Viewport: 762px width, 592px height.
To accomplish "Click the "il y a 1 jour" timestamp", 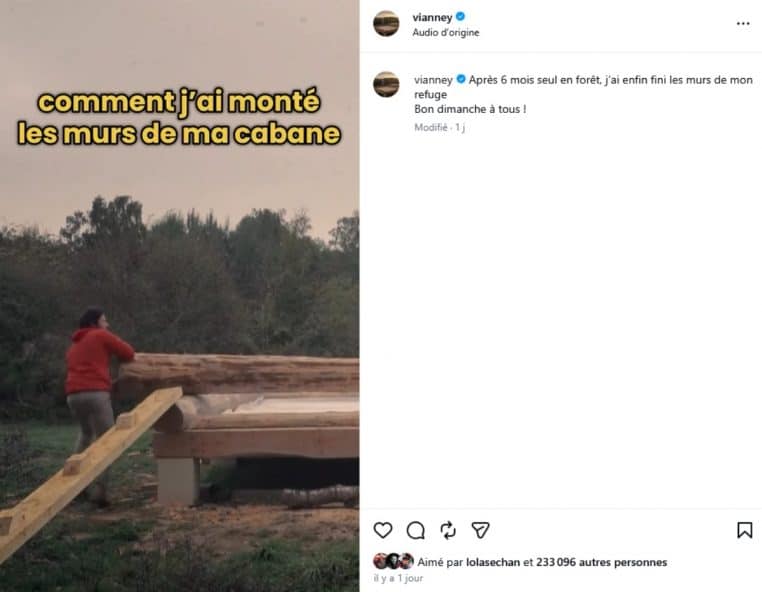I will click(x=398, y=578).
